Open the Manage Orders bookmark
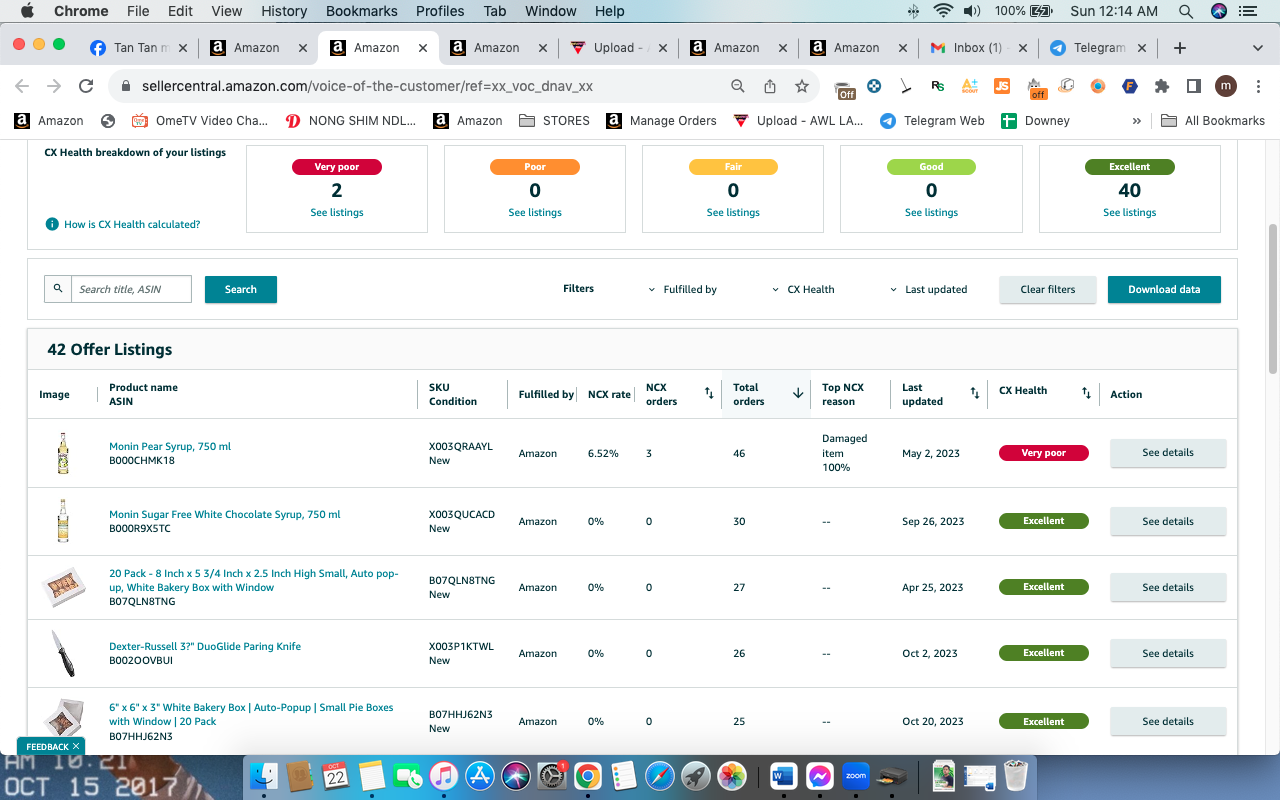This screenshot has height=800, width=1280. click(662, 121)
